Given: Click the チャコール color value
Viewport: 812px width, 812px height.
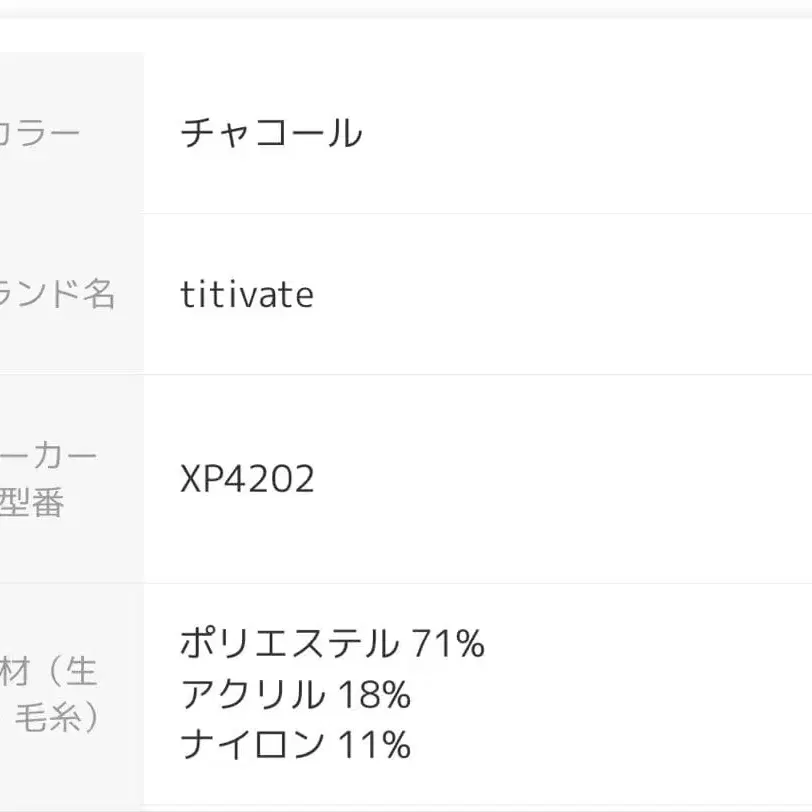Looking at the screenshot, I should 270,133.
